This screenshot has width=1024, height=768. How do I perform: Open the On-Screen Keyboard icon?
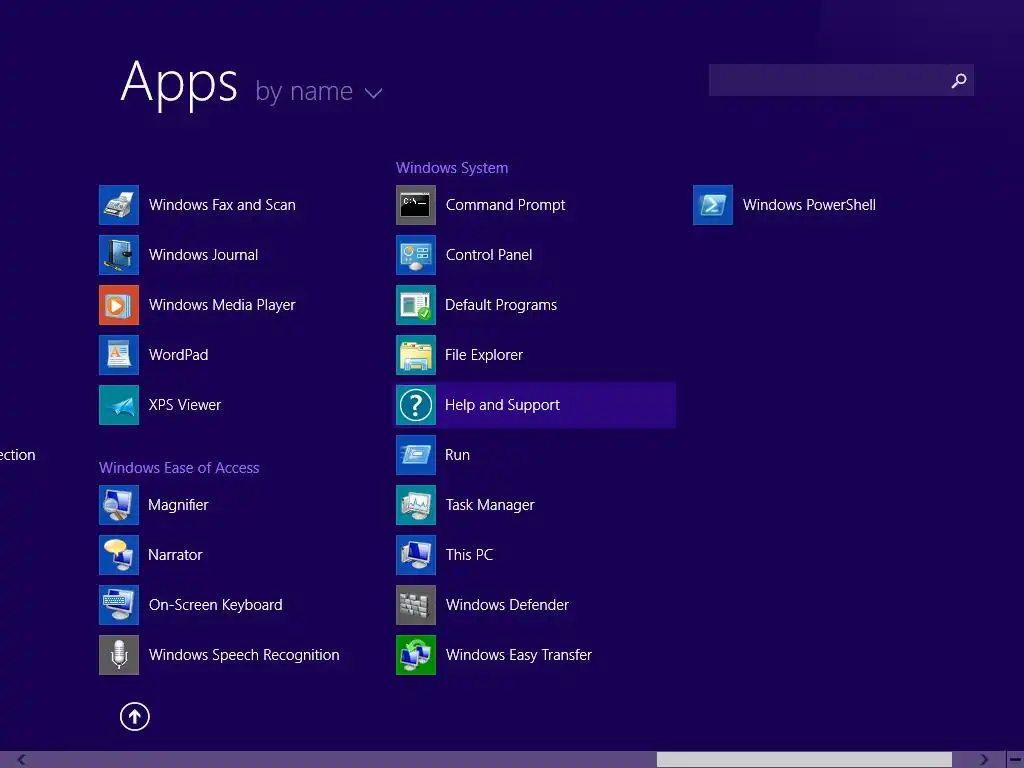[x=119, y=605]
